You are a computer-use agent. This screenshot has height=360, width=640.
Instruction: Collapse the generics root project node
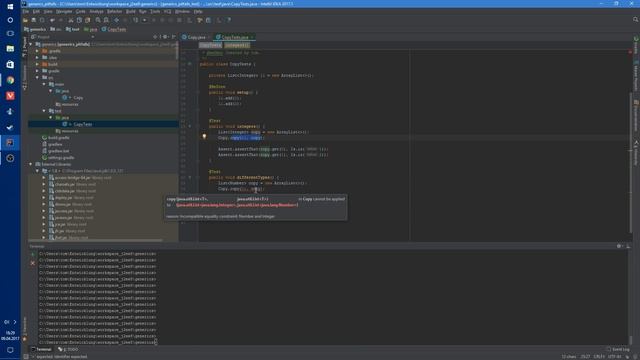click(x=31, y=44)
